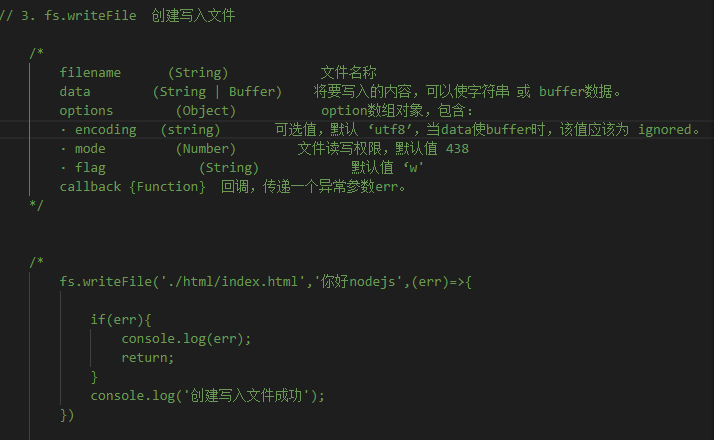Place cursor on the 'flag' parameter

coord(90,168)
